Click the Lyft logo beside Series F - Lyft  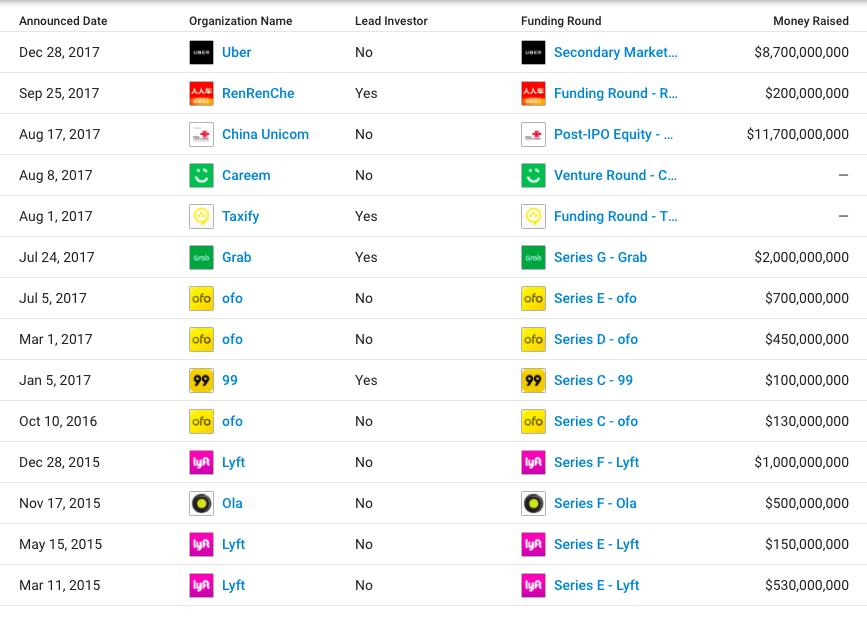click(x=533, y=462)
